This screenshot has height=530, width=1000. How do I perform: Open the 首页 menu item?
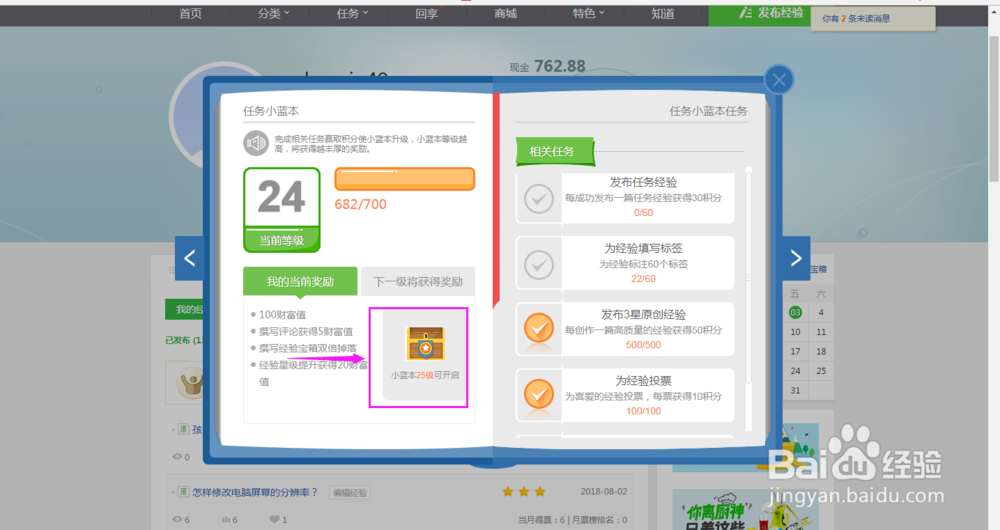[x=190, y=13]
